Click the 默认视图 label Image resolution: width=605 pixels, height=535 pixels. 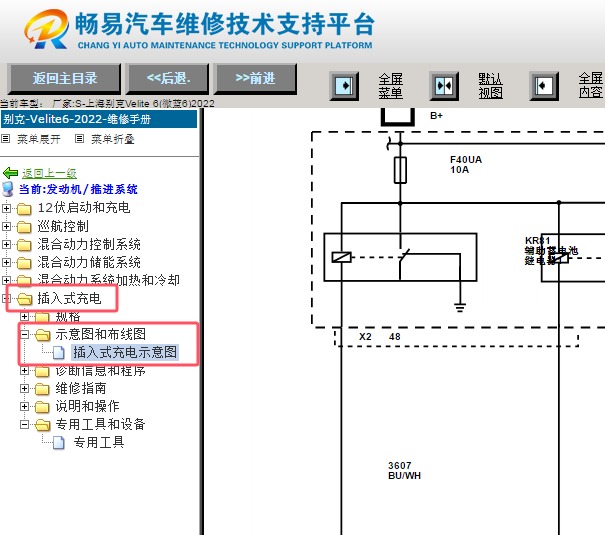490,86
